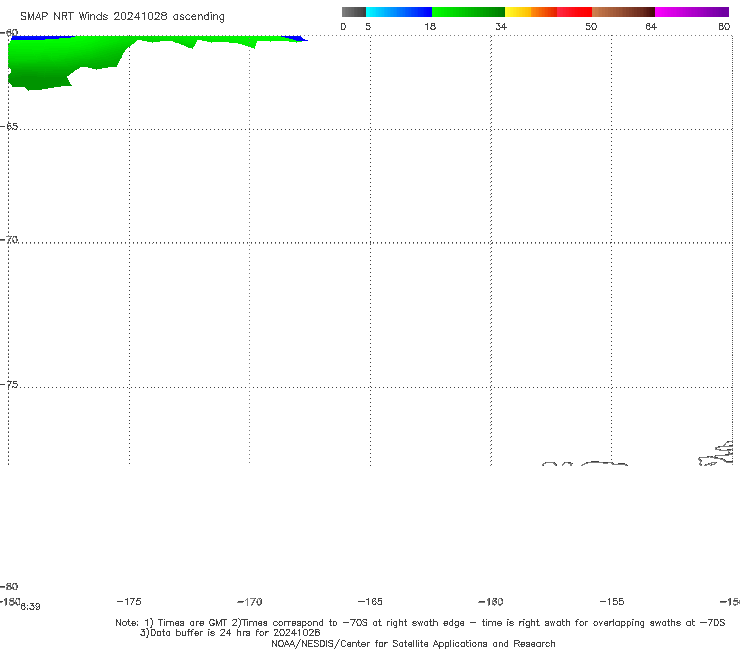Click the title 'SMAP NRT Winds 20241028 ascending'
The image size is (740, 650).
point(122,16)
